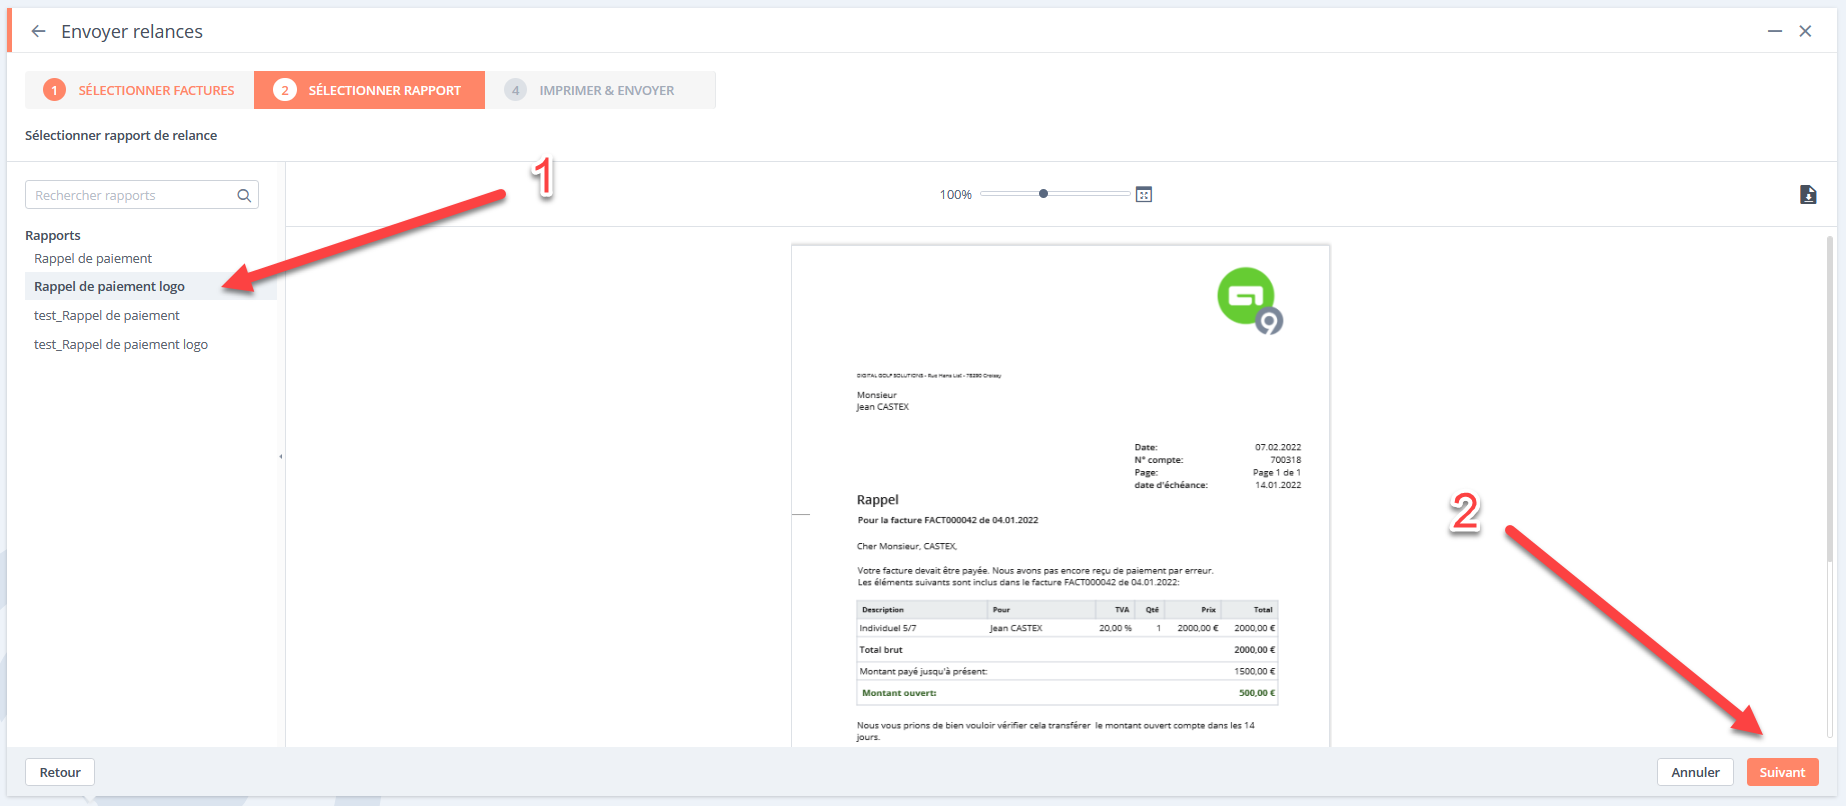Click the account number 700318 in preview
Image resolution: width=1846 pixels, height=806 pixels.
[1286, 460]
